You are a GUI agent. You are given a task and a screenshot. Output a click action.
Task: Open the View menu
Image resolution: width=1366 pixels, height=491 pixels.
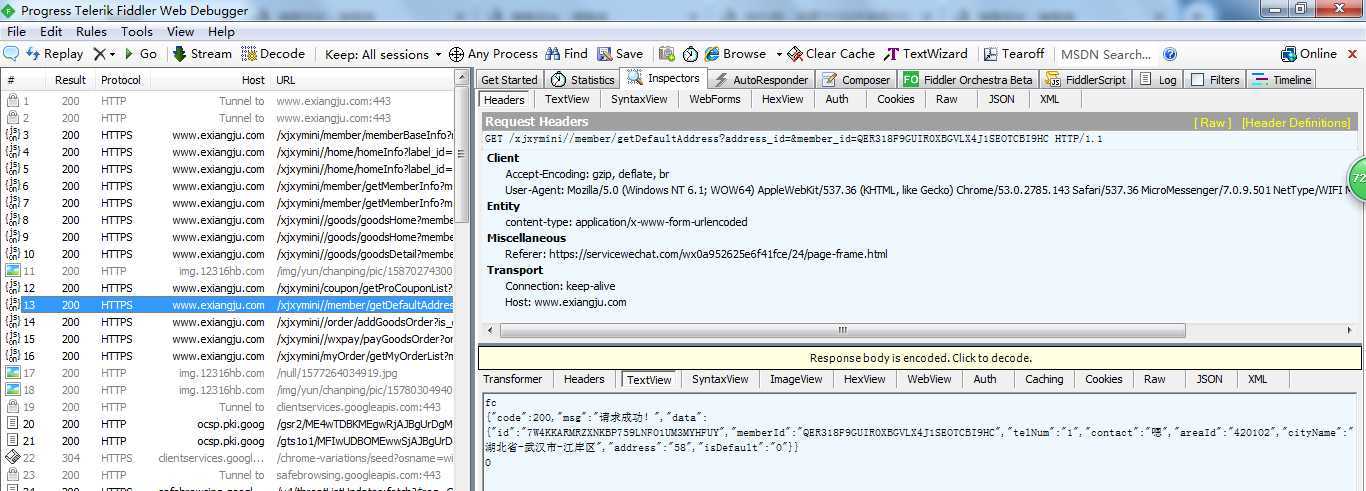coord(180,31)
